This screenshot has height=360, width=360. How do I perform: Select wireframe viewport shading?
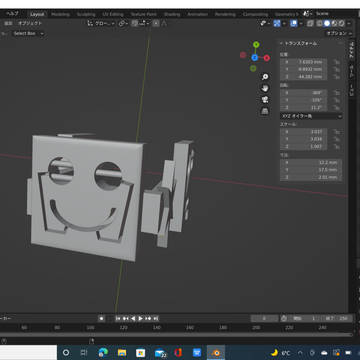(x=320, y=23)
